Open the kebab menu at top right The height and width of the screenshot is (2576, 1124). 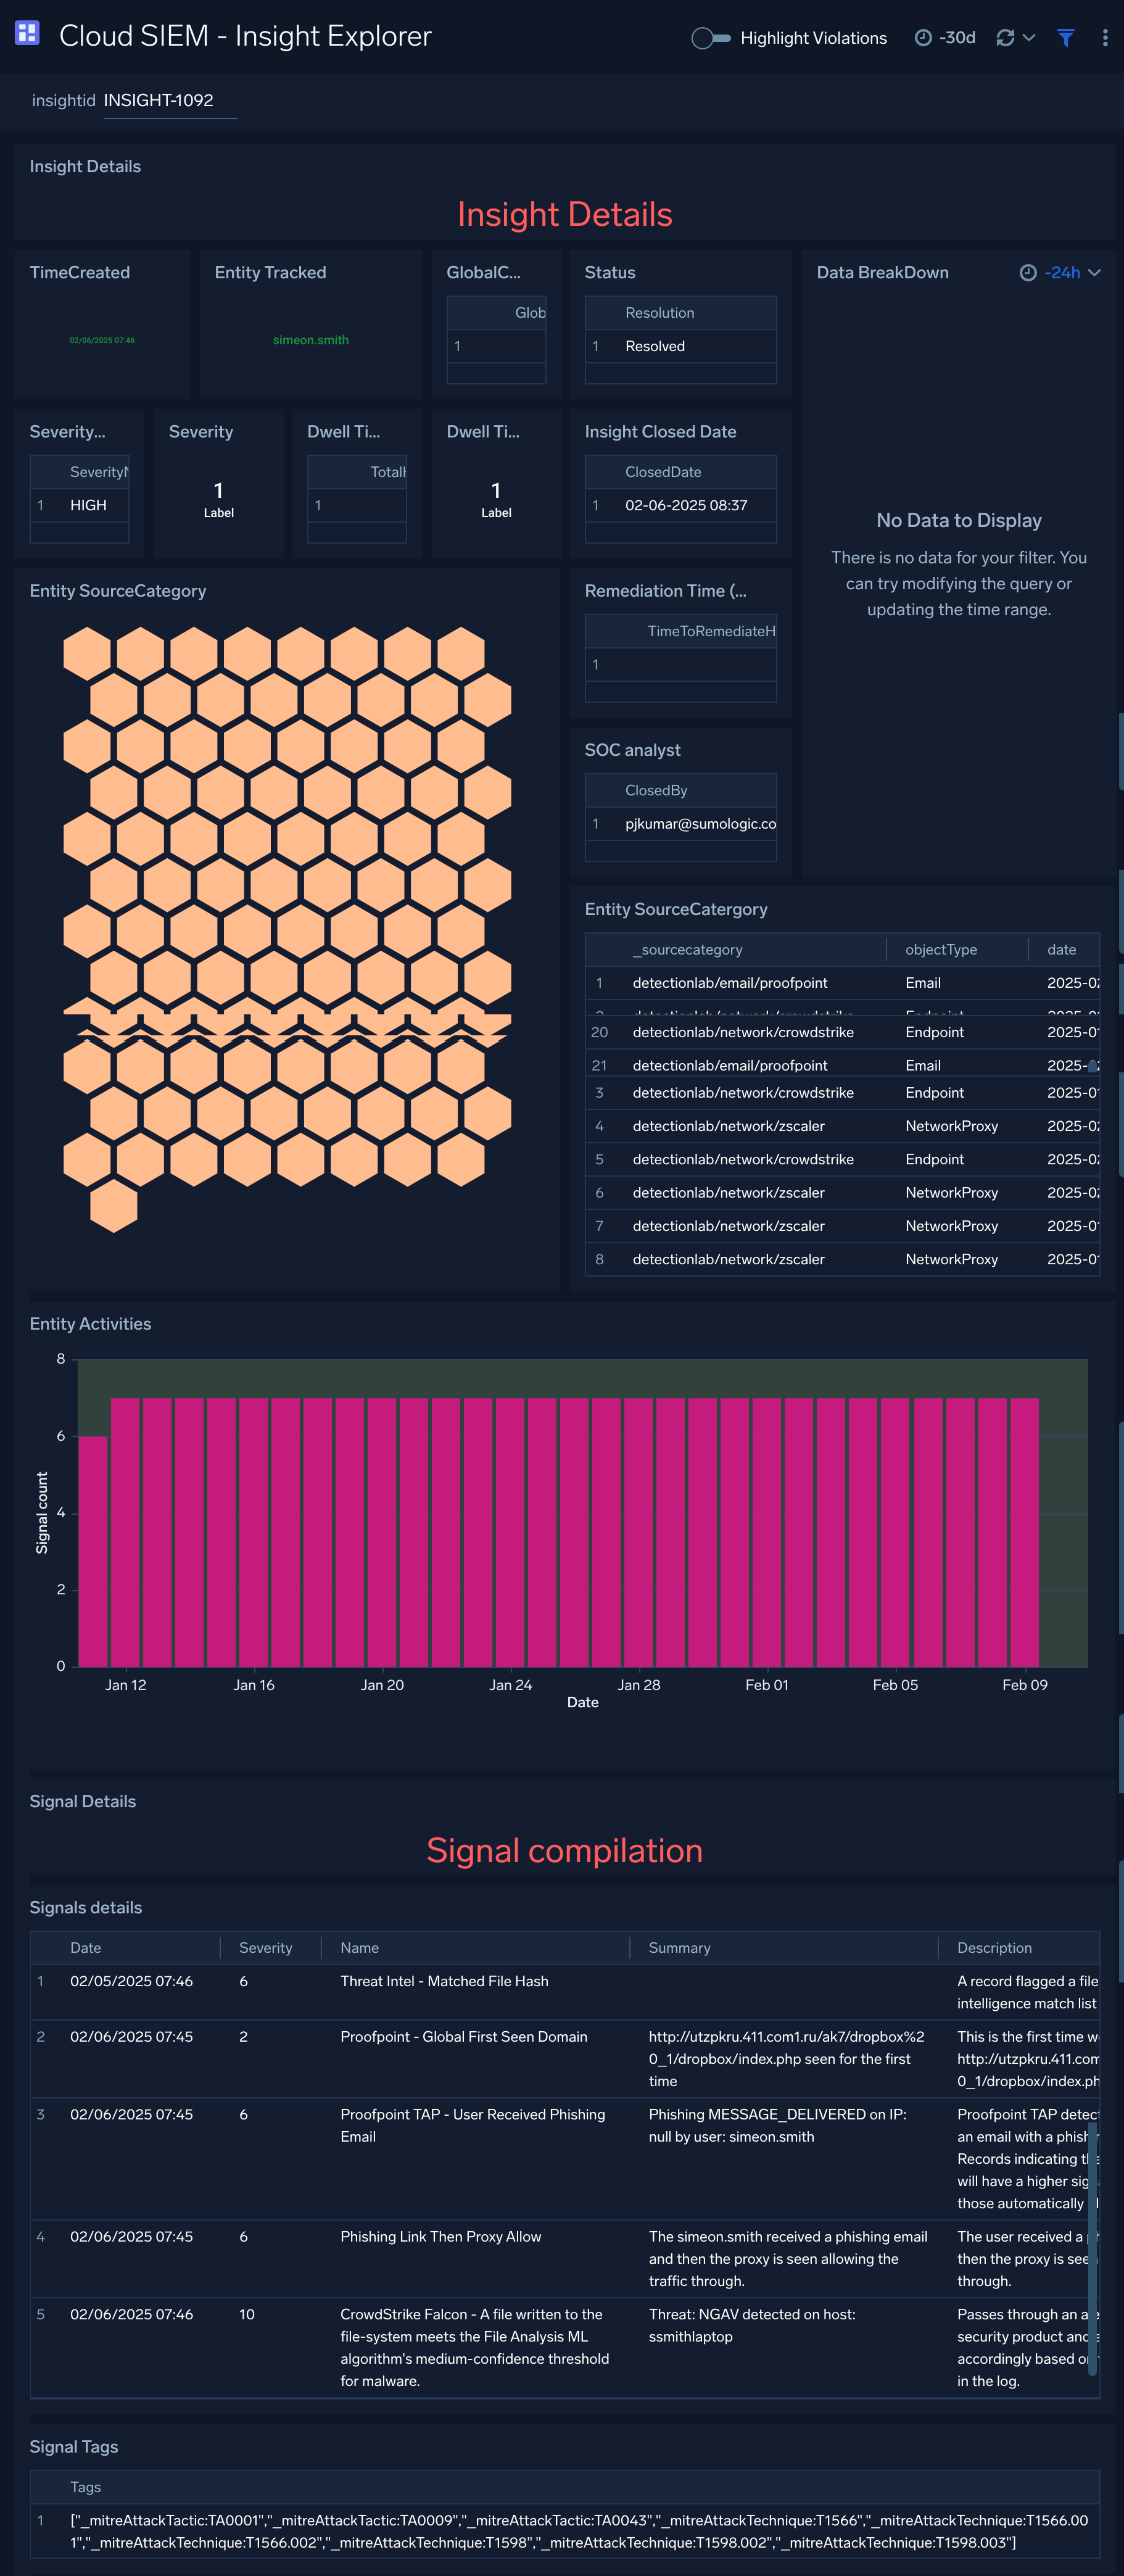1104,38
